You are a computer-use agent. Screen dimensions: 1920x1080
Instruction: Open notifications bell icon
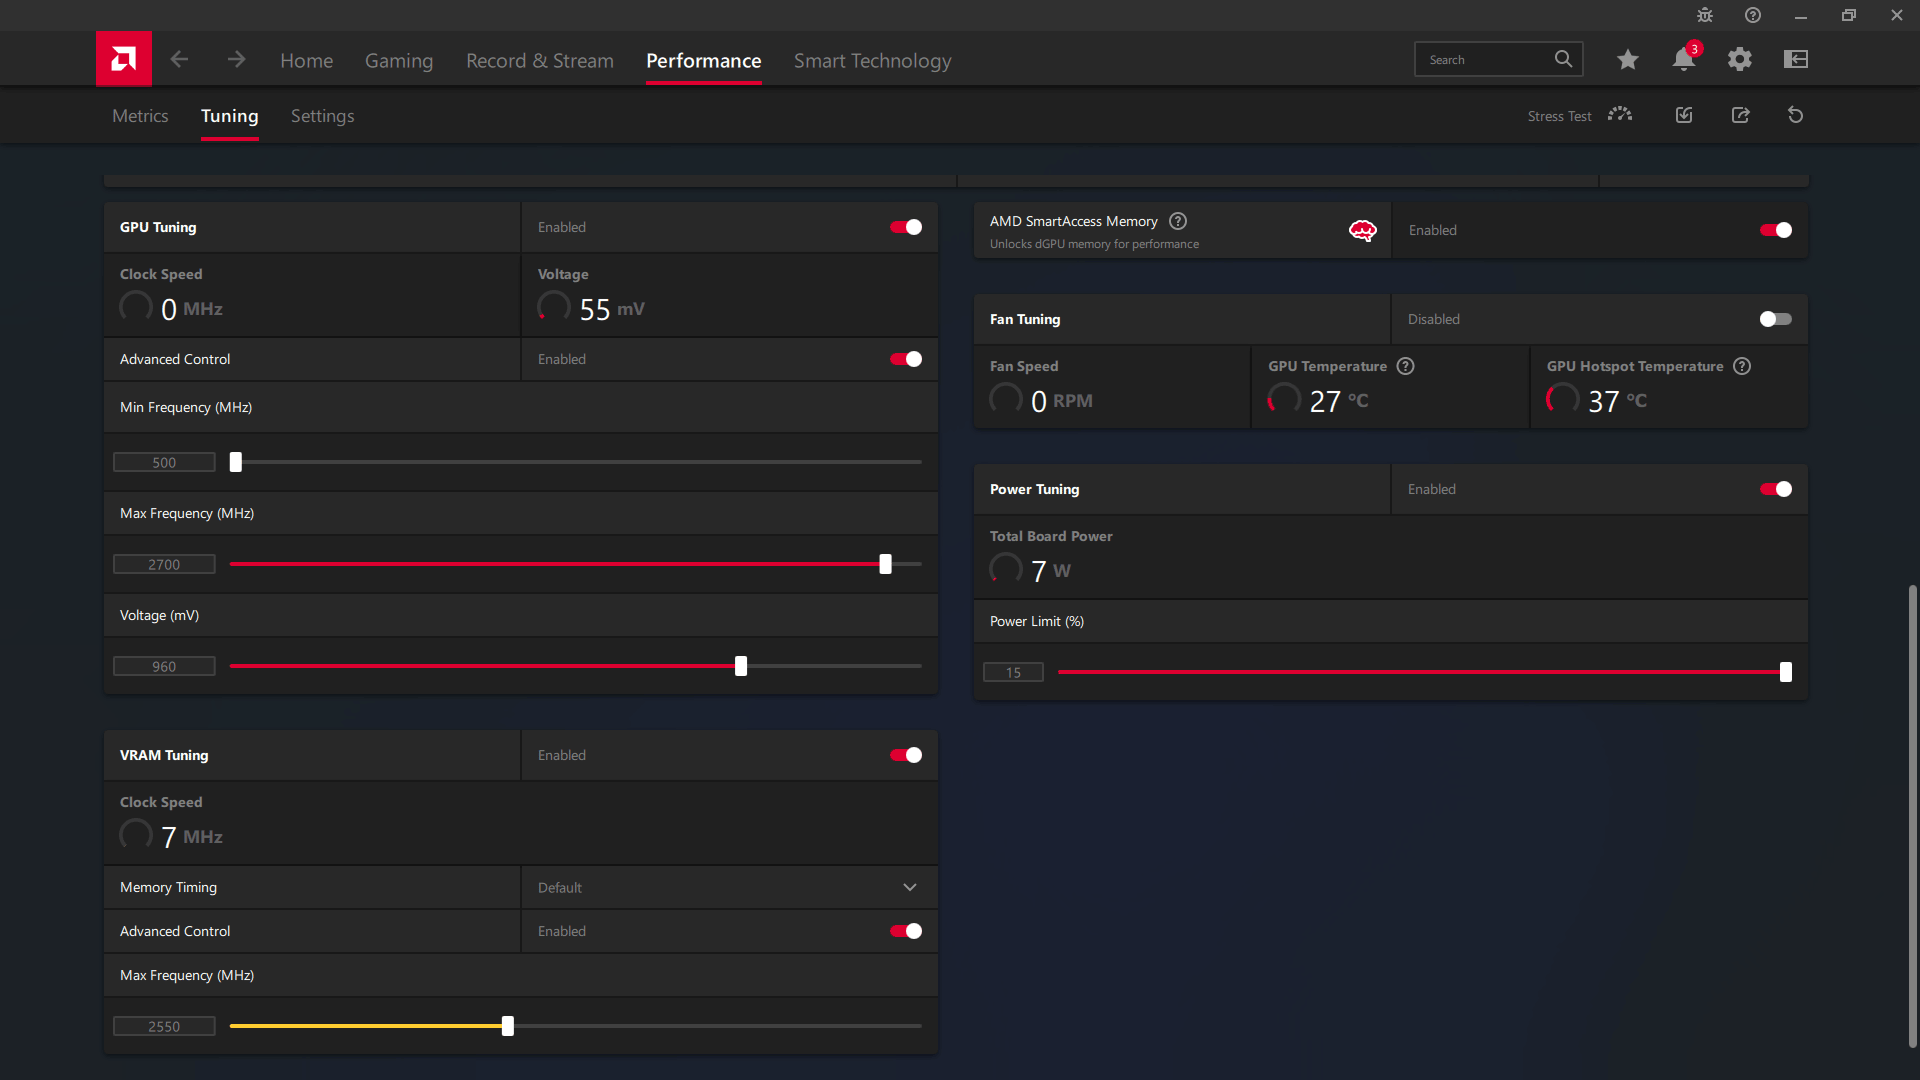tap(1684, 59)
